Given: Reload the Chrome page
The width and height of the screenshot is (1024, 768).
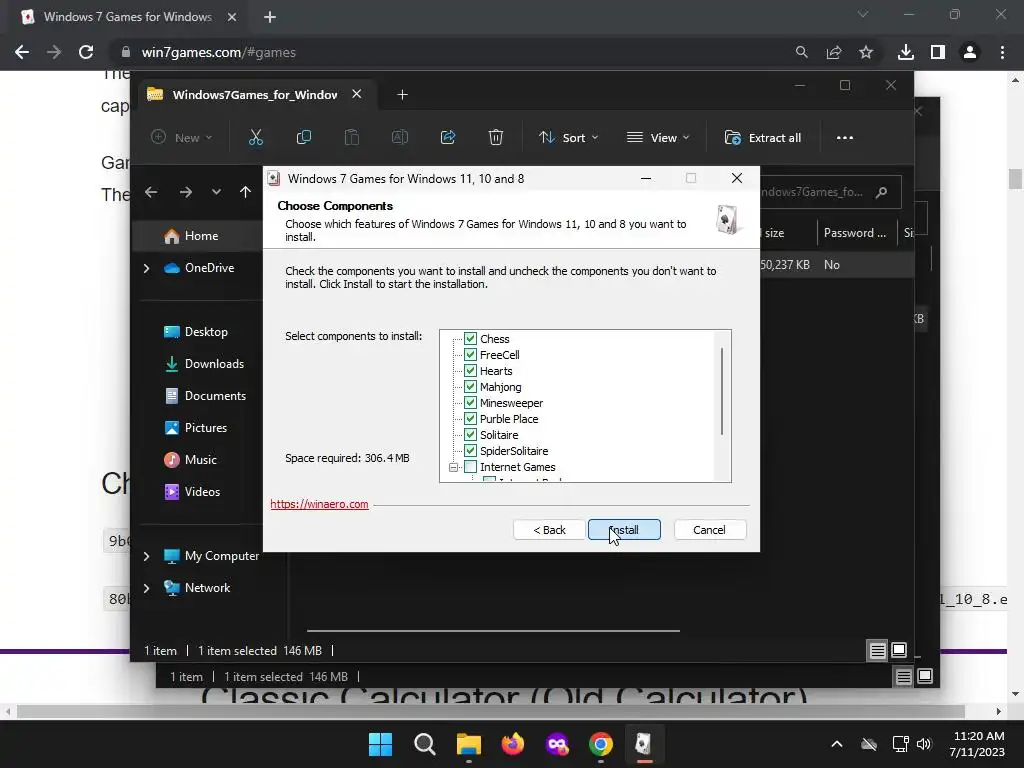Looking at the screenshot, I should [86, 52].
